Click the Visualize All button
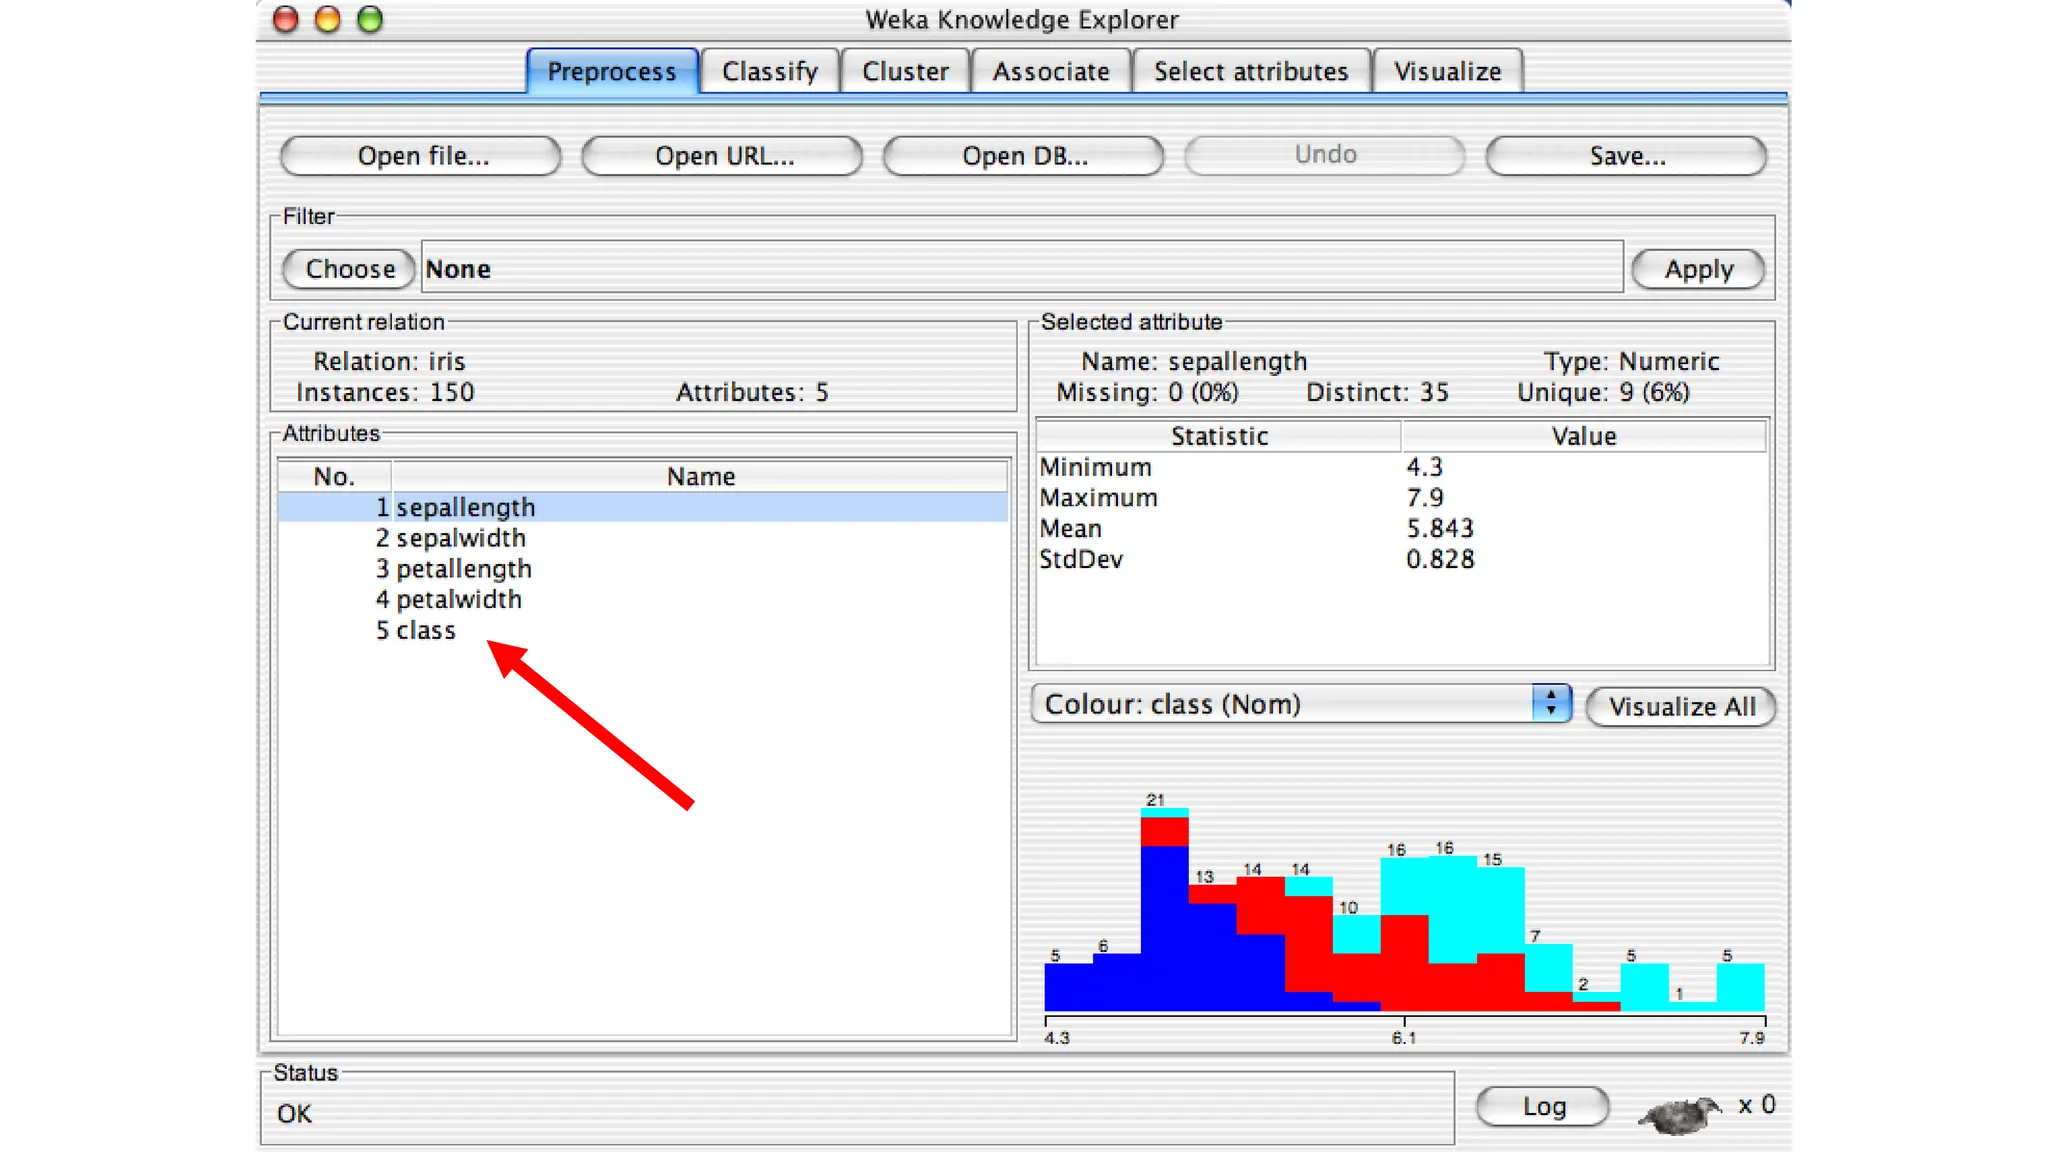The image size is (2048, 1152). 1681,707
